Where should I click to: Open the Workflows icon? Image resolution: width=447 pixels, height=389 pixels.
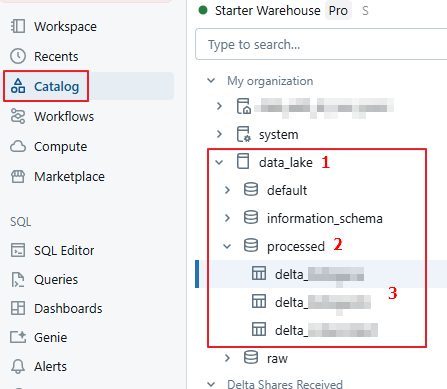[18, 116]
